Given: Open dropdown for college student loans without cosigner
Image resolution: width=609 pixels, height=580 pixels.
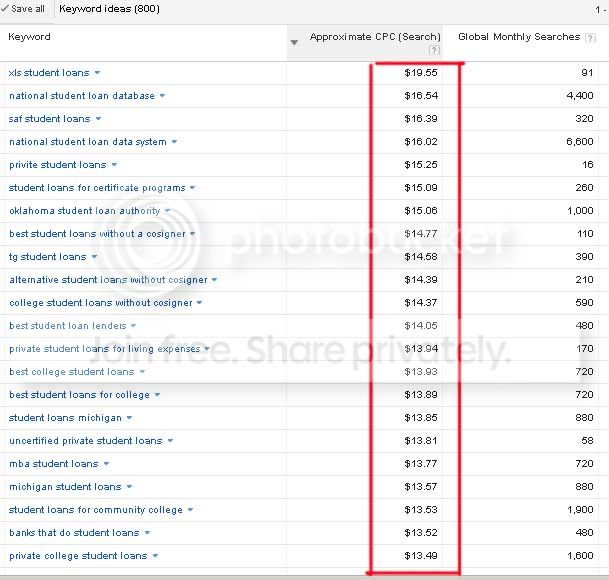Looking at the screenshot, I should 199,303.
